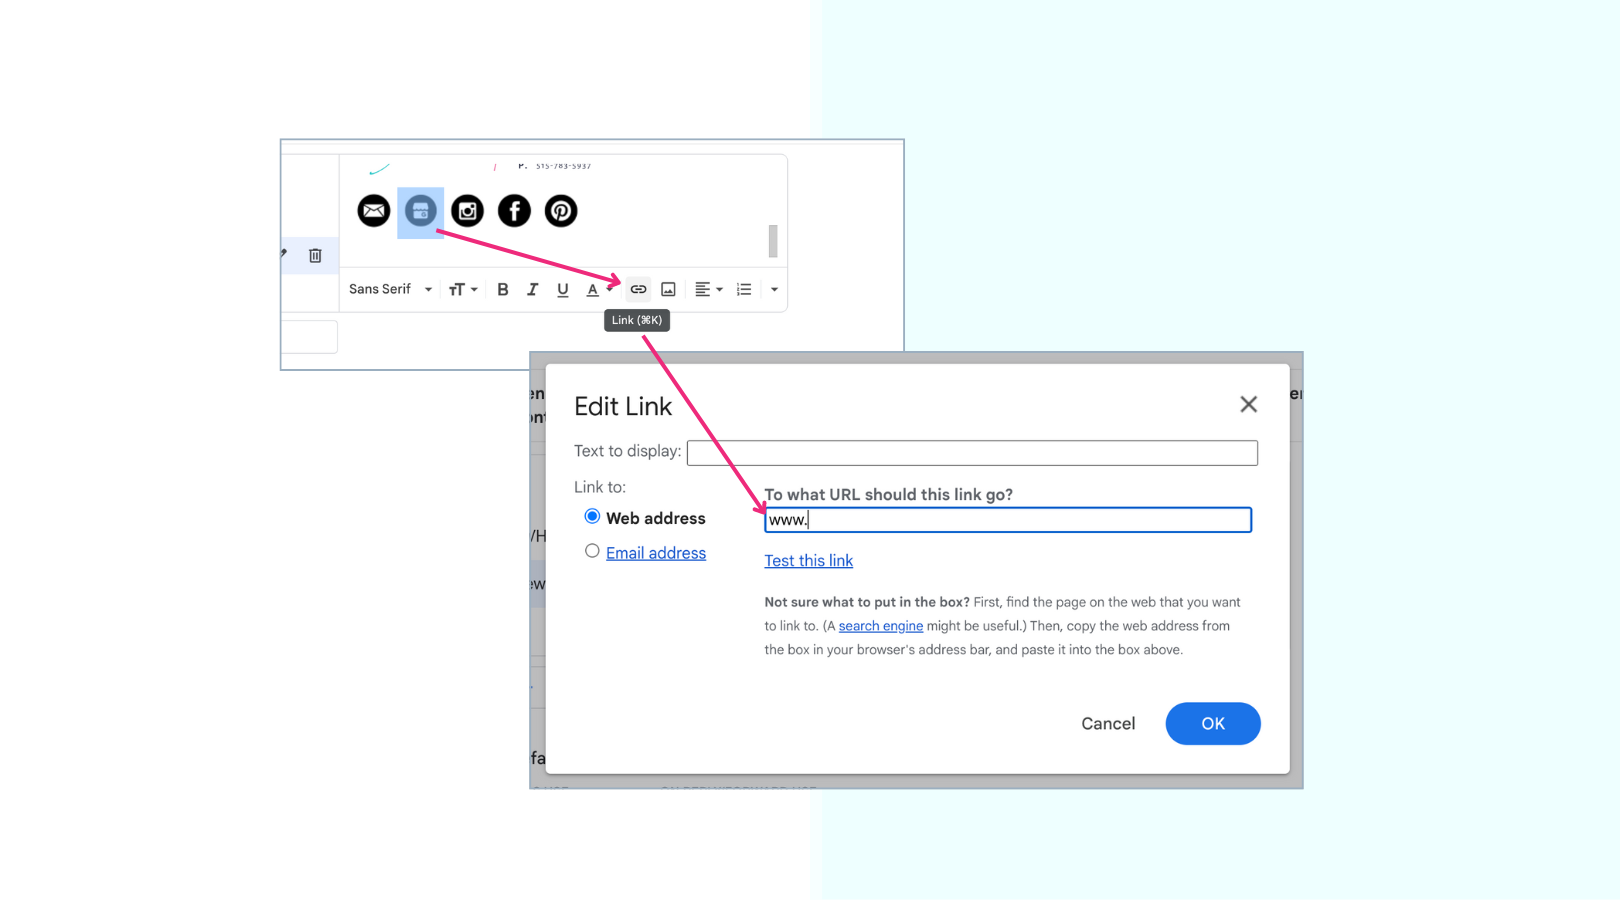Select the Google Business storefront icon

[420, 211]
